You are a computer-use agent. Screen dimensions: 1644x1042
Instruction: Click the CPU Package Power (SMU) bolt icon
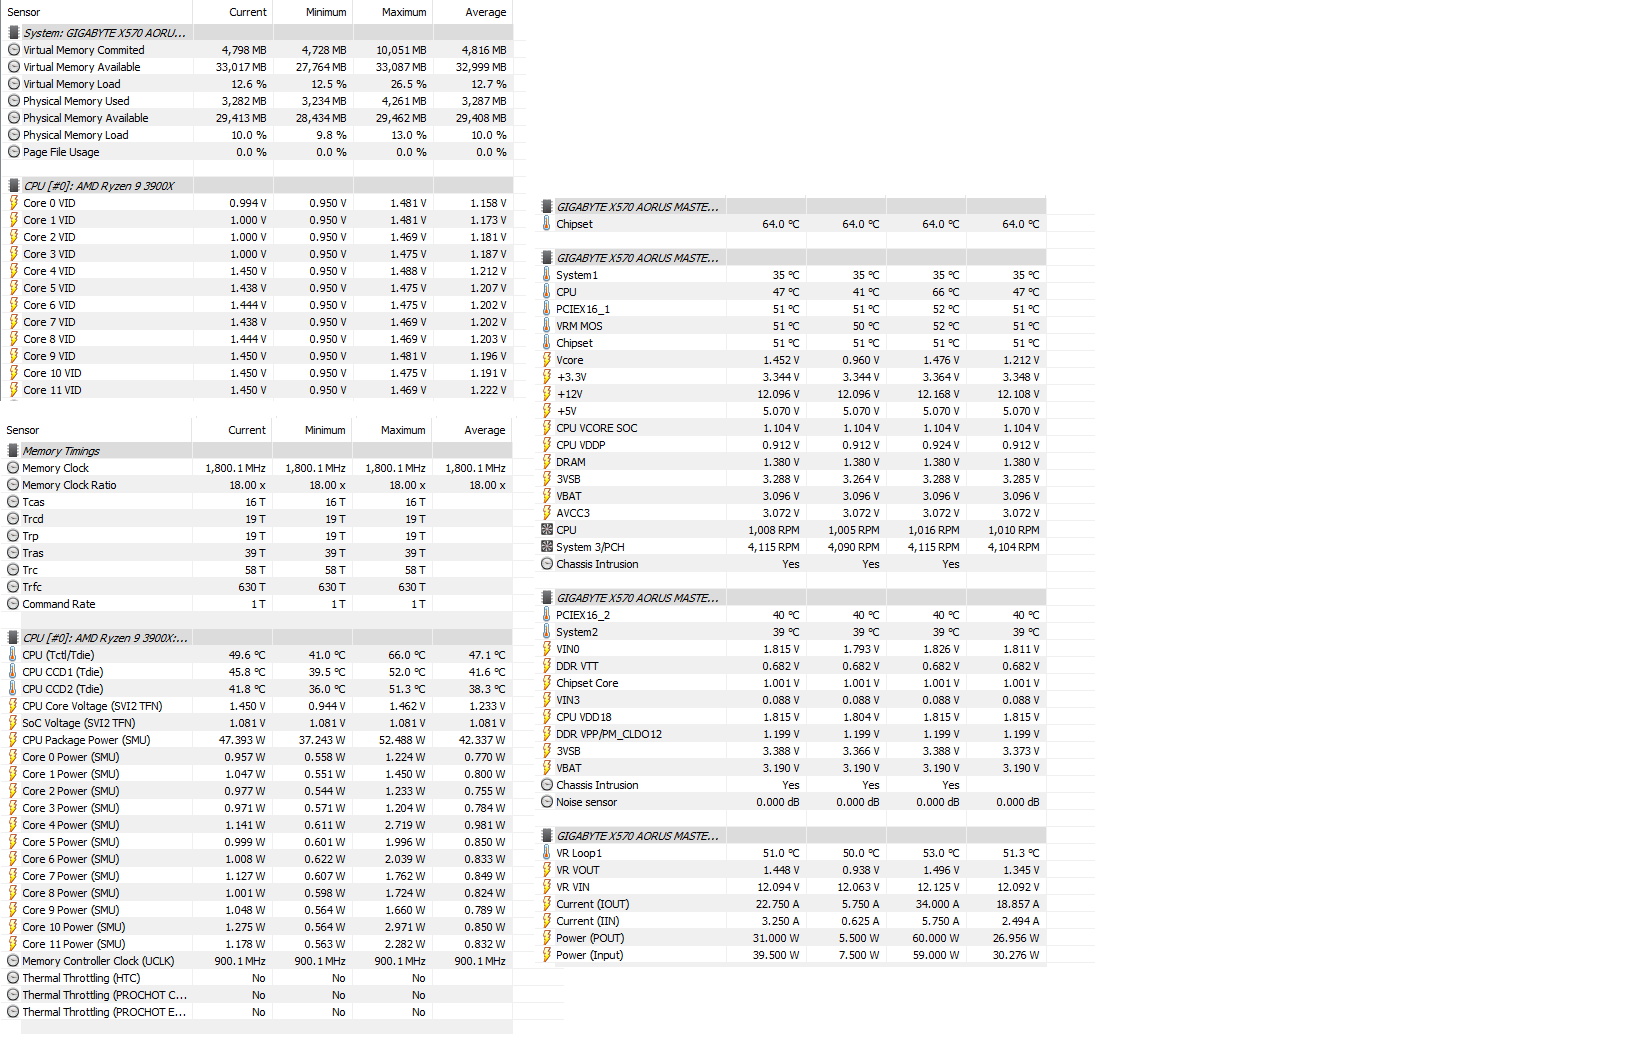click(13, 740)
